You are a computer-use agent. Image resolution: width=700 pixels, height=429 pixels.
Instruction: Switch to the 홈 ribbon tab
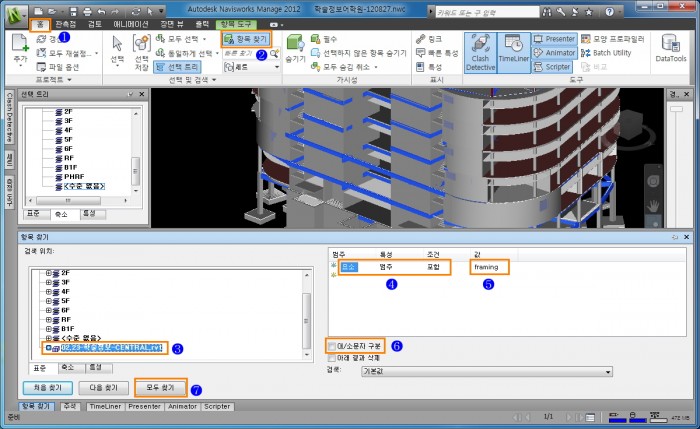tap(38, 22)
